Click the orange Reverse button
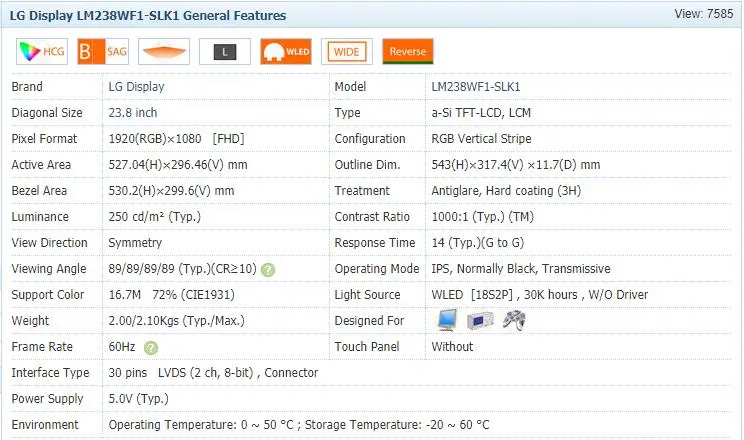Screen dimensions: 744x440 click(408, 51)
